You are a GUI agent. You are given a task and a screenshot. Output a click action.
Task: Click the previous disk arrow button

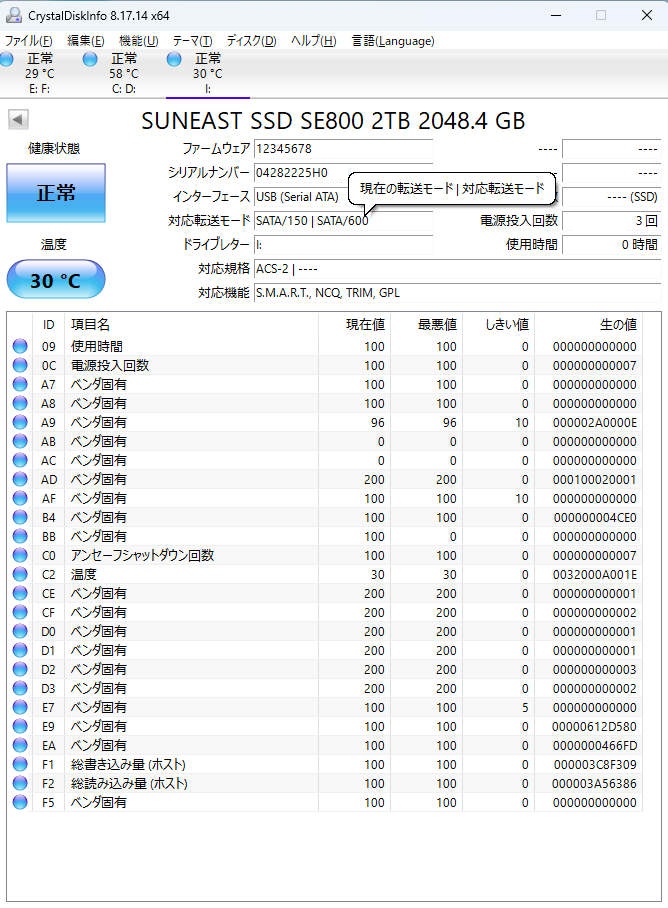(x=18, y=120)
